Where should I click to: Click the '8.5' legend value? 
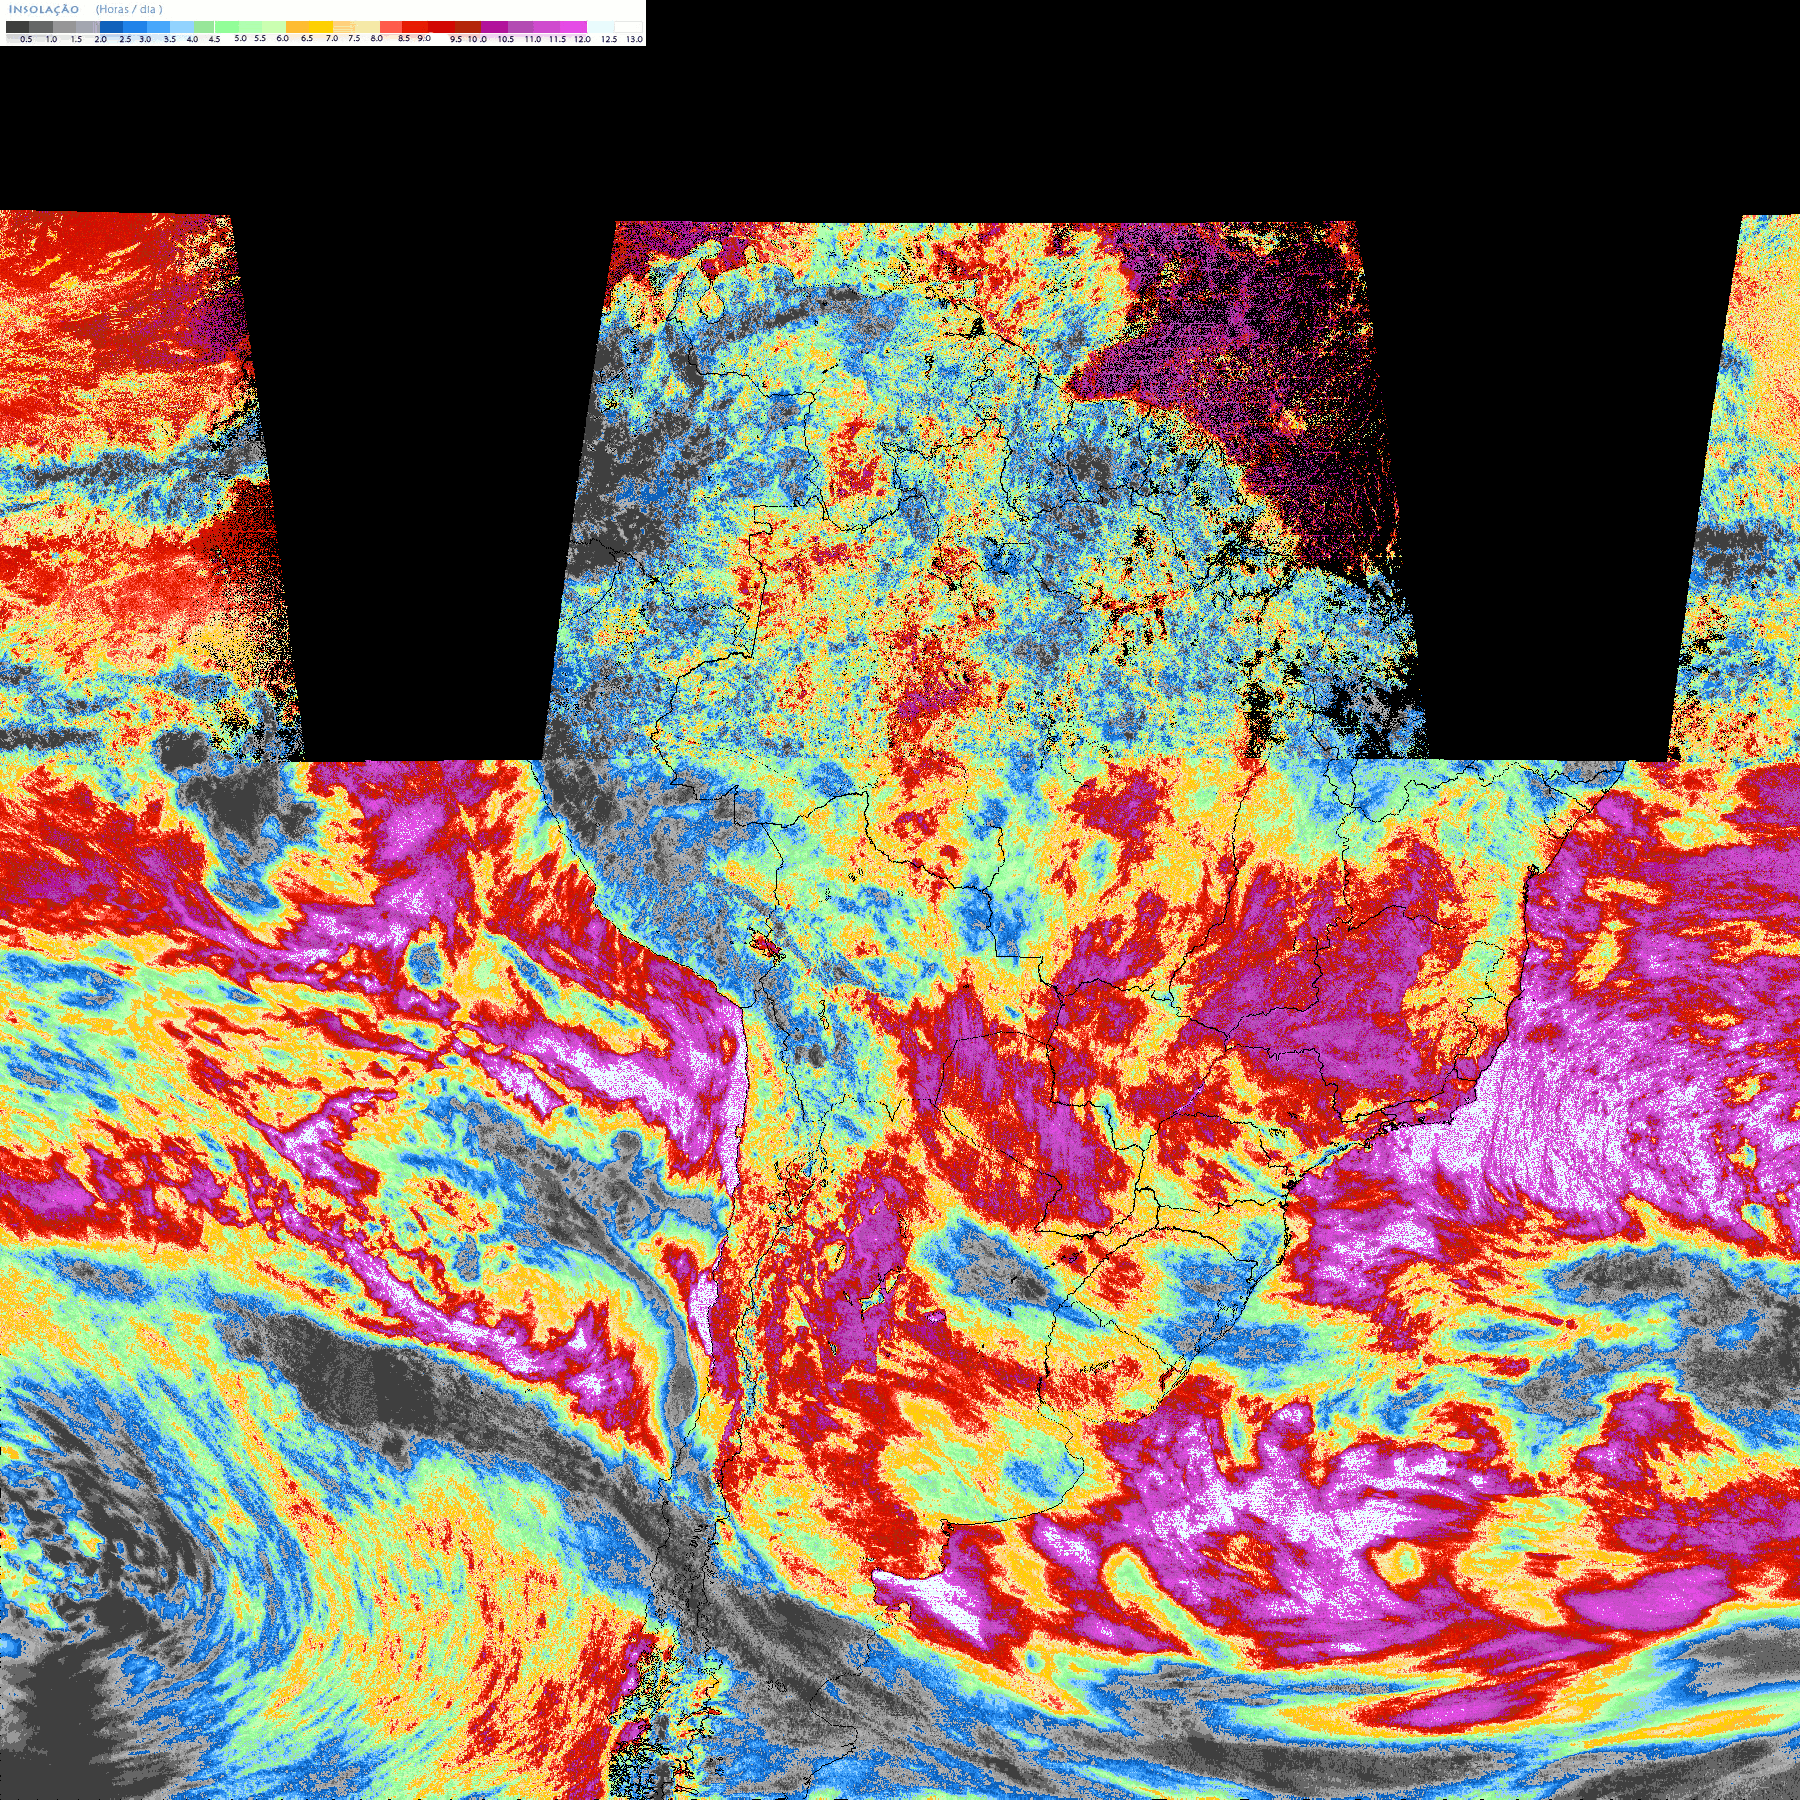tap(404, 38)
